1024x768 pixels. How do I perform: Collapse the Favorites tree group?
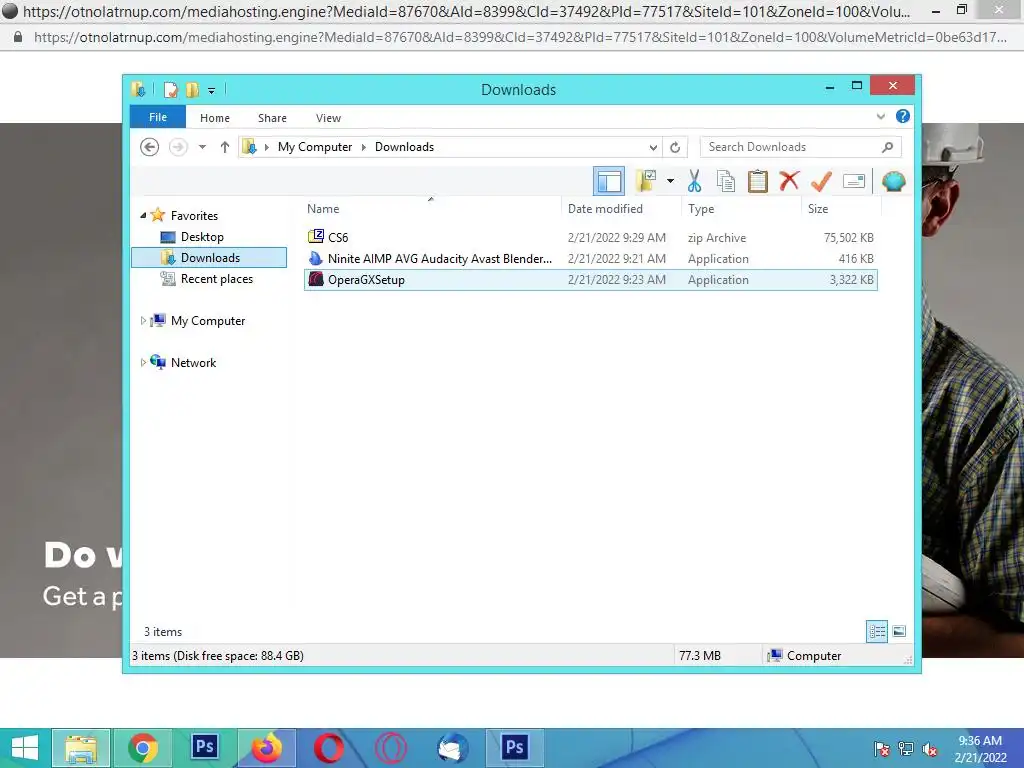click(143, 215)
